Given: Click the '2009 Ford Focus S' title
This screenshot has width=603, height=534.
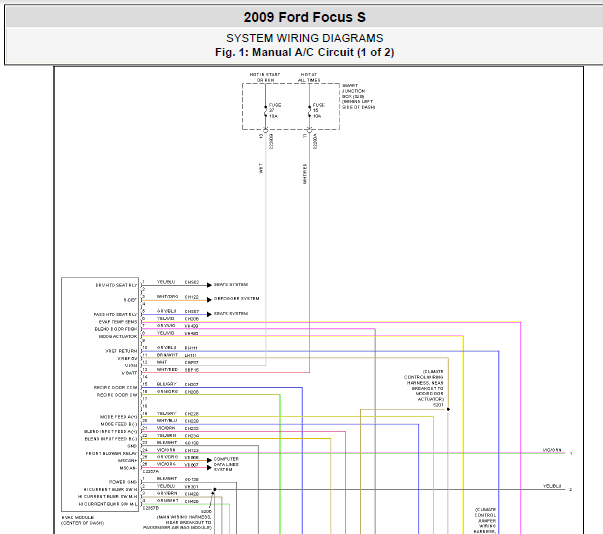Looking at the screenshot, I should pos(304,17).
